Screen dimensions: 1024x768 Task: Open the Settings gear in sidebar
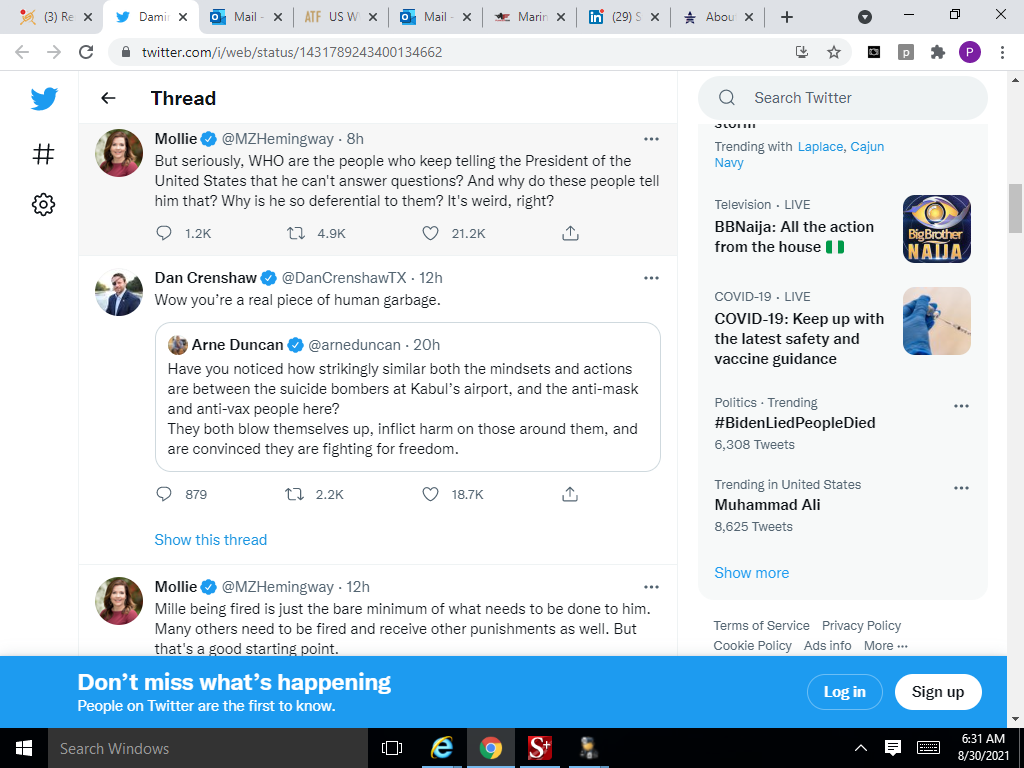click(43, 205)
